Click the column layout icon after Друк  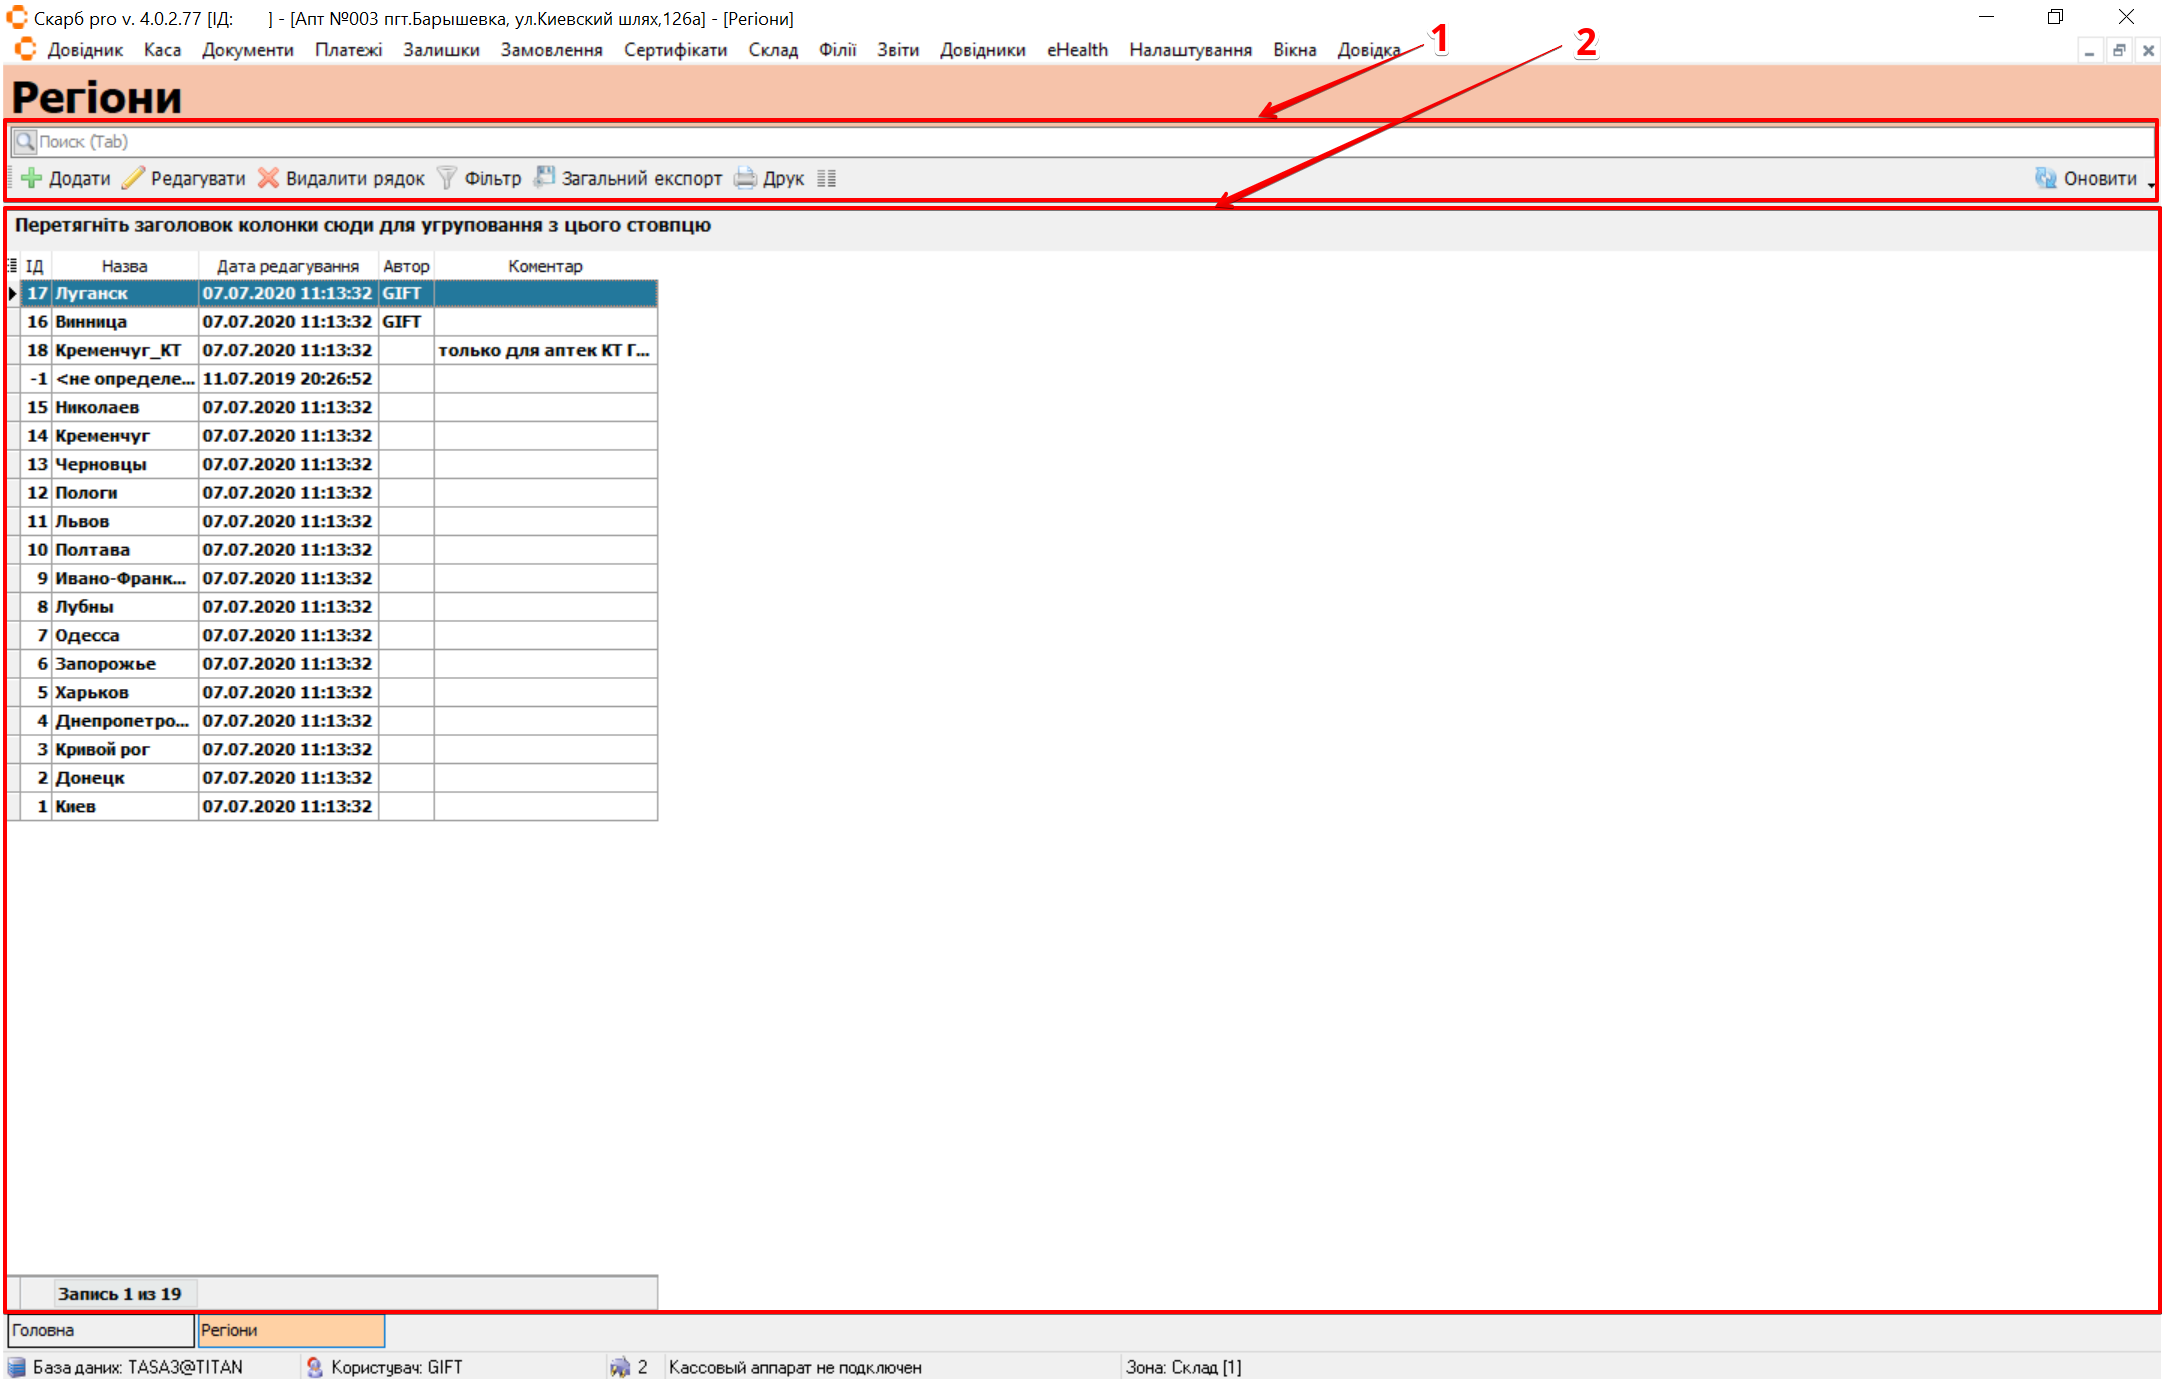pos(826,178)
